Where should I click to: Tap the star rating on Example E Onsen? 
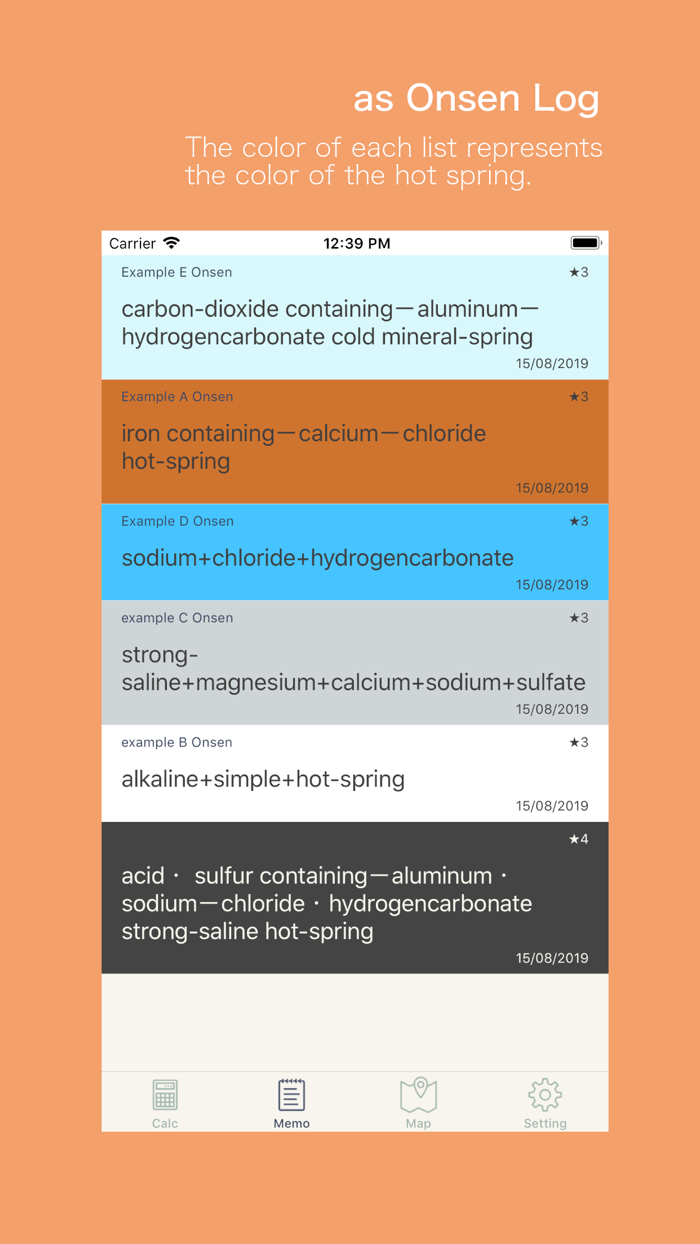[578, 271]
